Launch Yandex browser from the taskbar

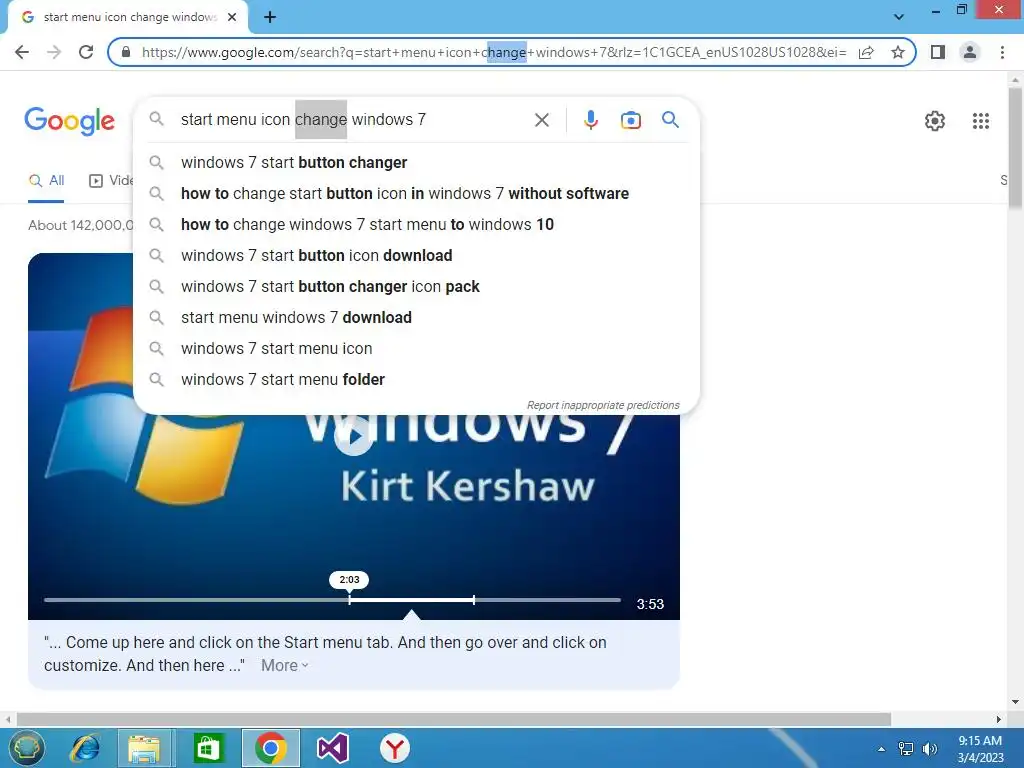point(394,748)
